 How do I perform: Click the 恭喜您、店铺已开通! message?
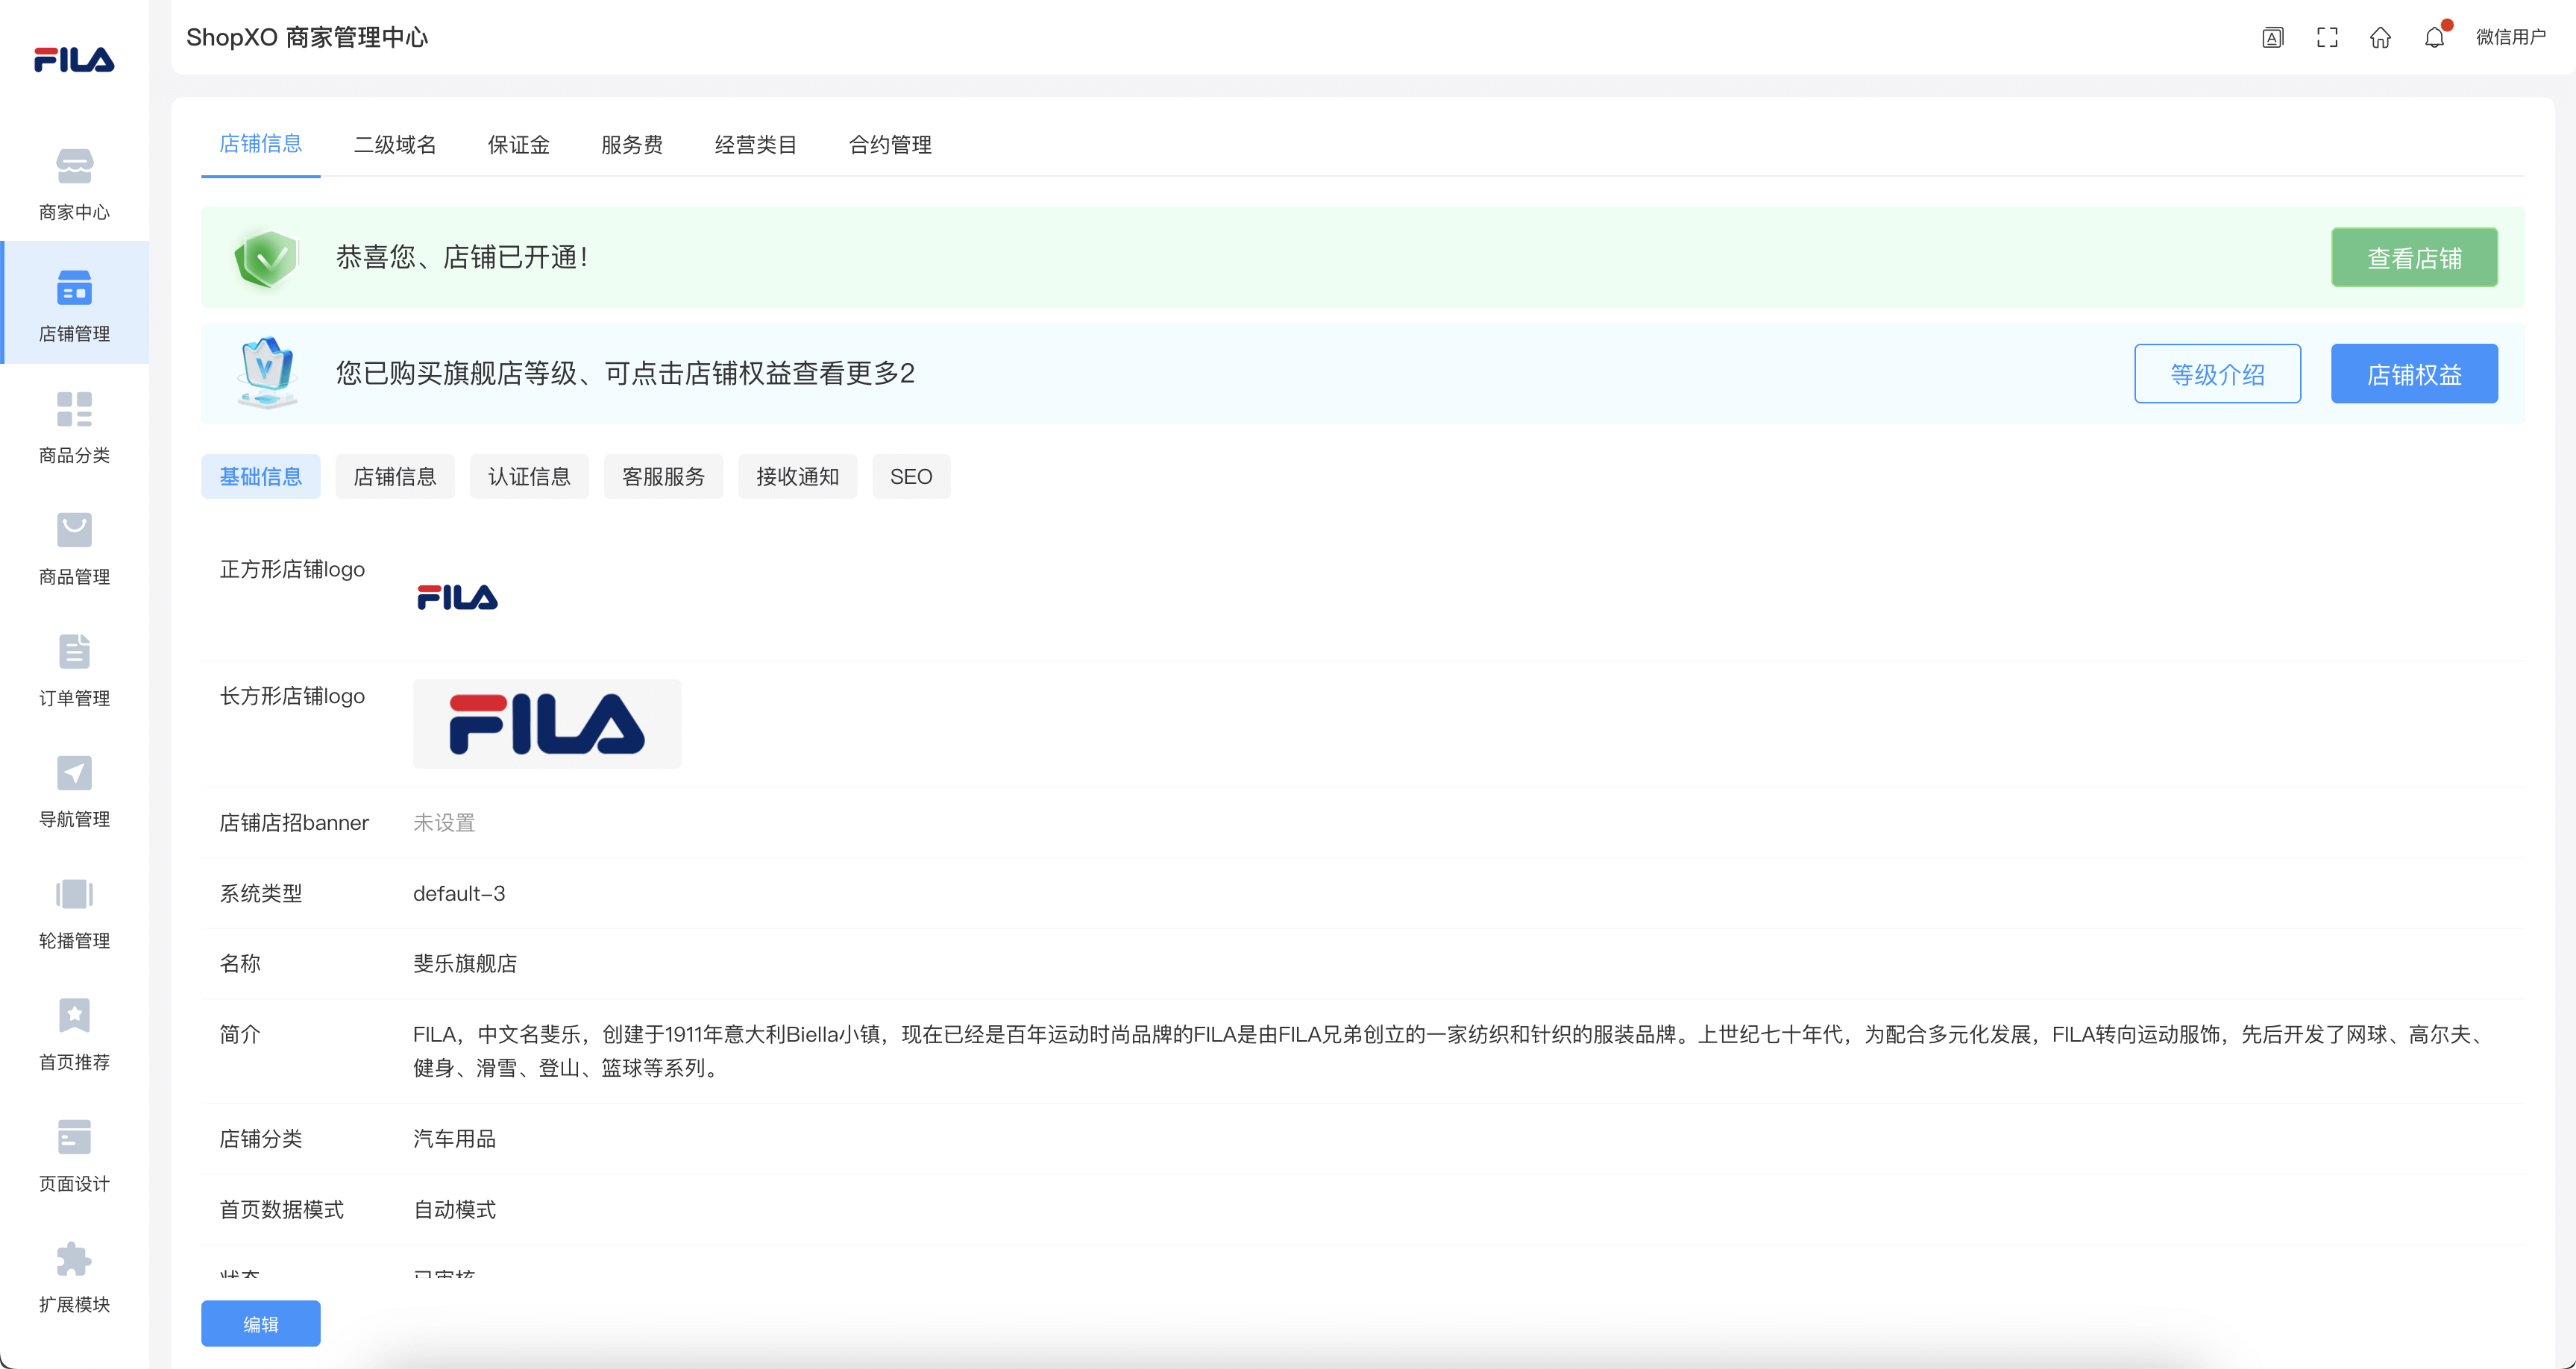coord(461,258)
